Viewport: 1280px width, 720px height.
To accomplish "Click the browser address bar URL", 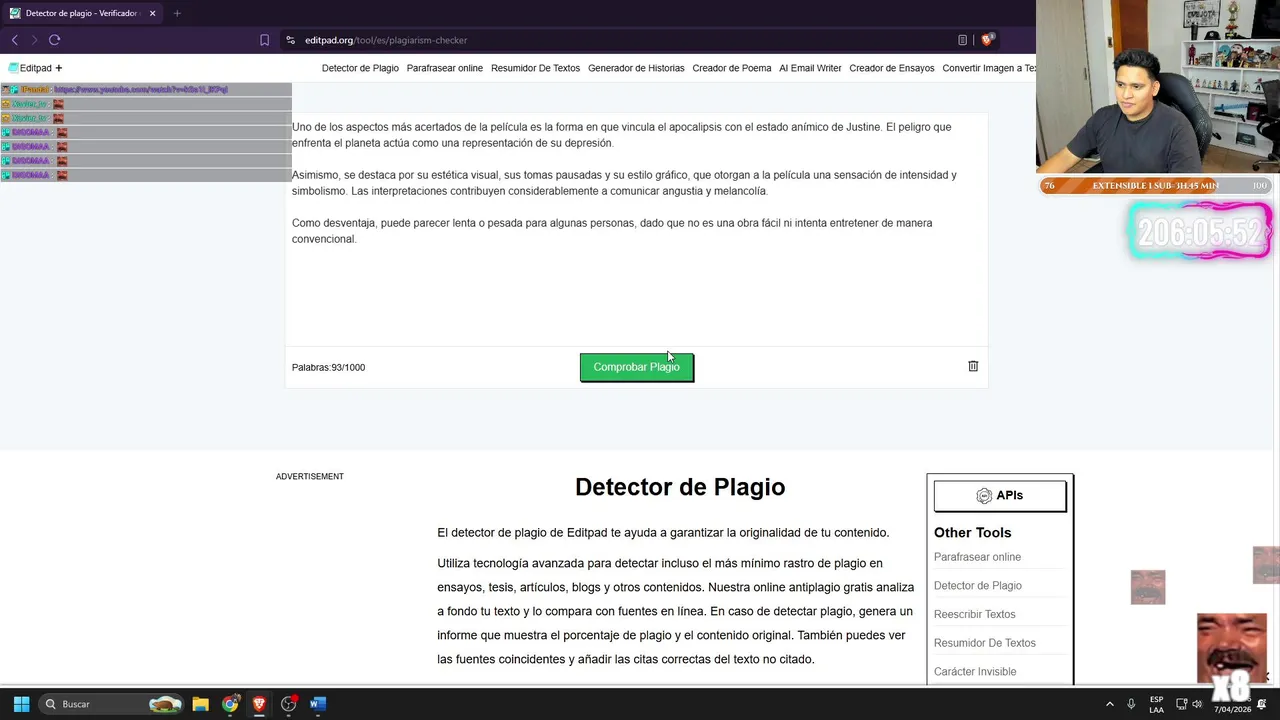I will (386, 40).
